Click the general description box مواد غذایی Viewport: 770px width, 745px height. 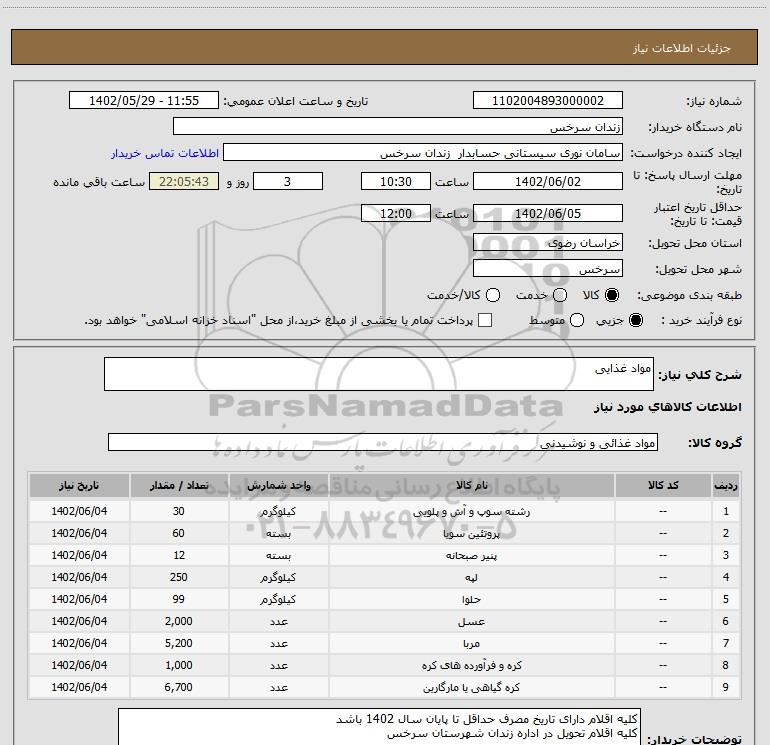click(379, 374)
